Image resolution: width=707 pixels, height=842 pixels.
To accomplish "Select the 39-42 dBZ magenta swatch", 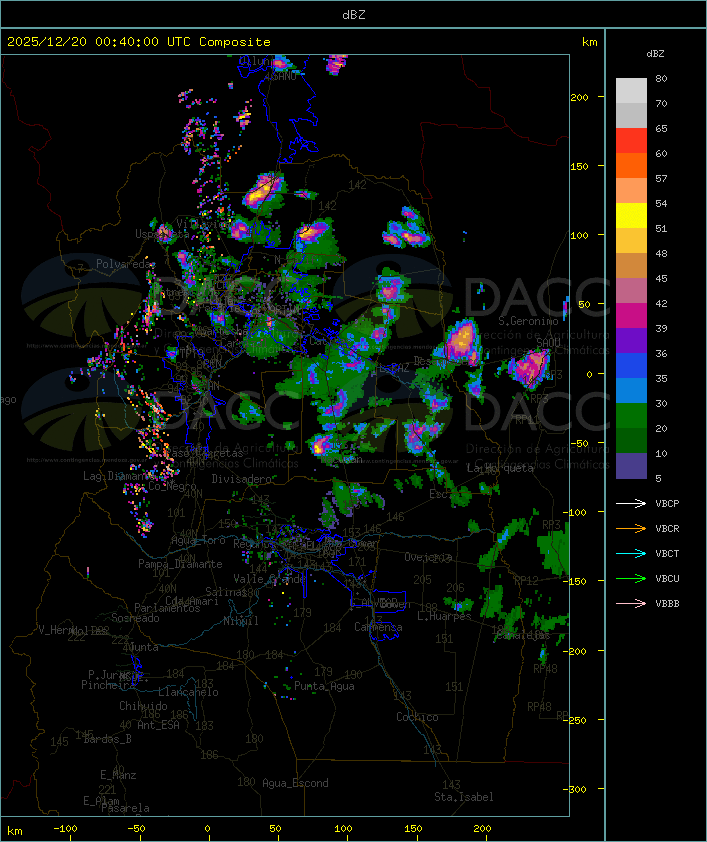I will pyautogui.click(x=631, y=316).
